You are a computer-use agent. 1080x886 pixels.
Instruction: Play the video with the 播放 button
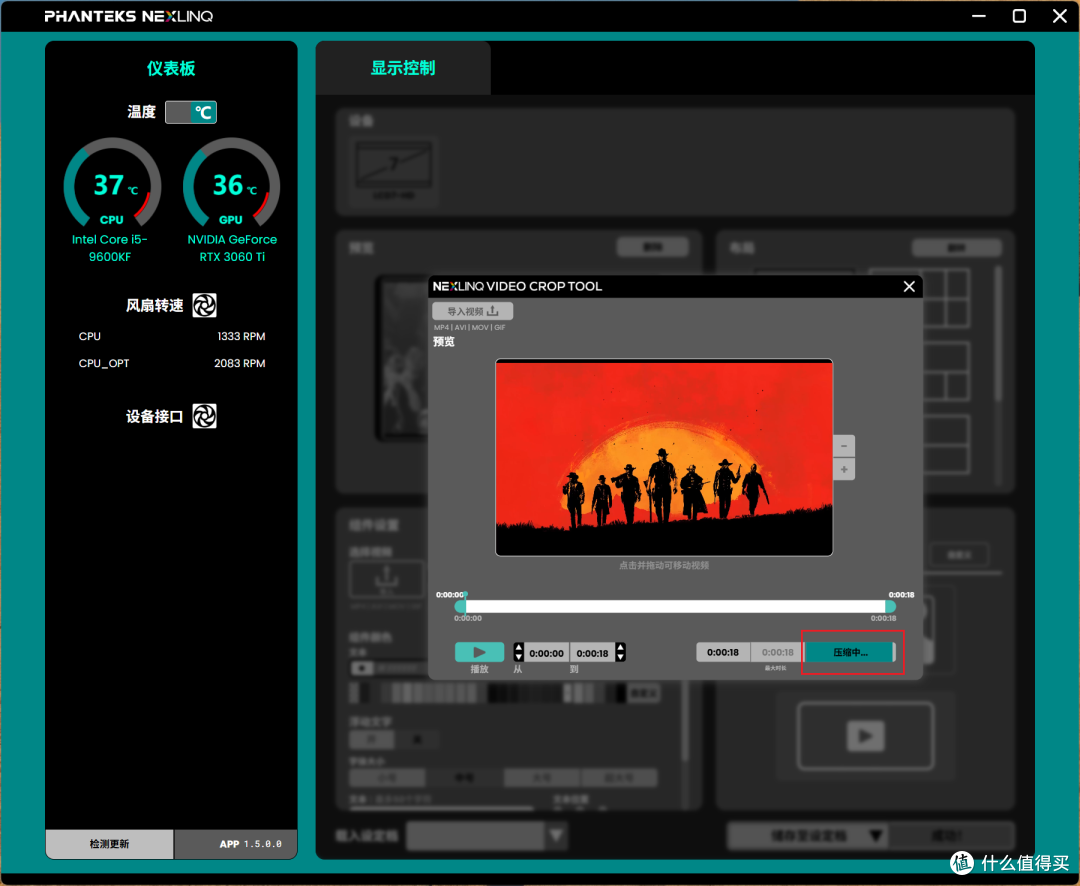click(479, 652)
